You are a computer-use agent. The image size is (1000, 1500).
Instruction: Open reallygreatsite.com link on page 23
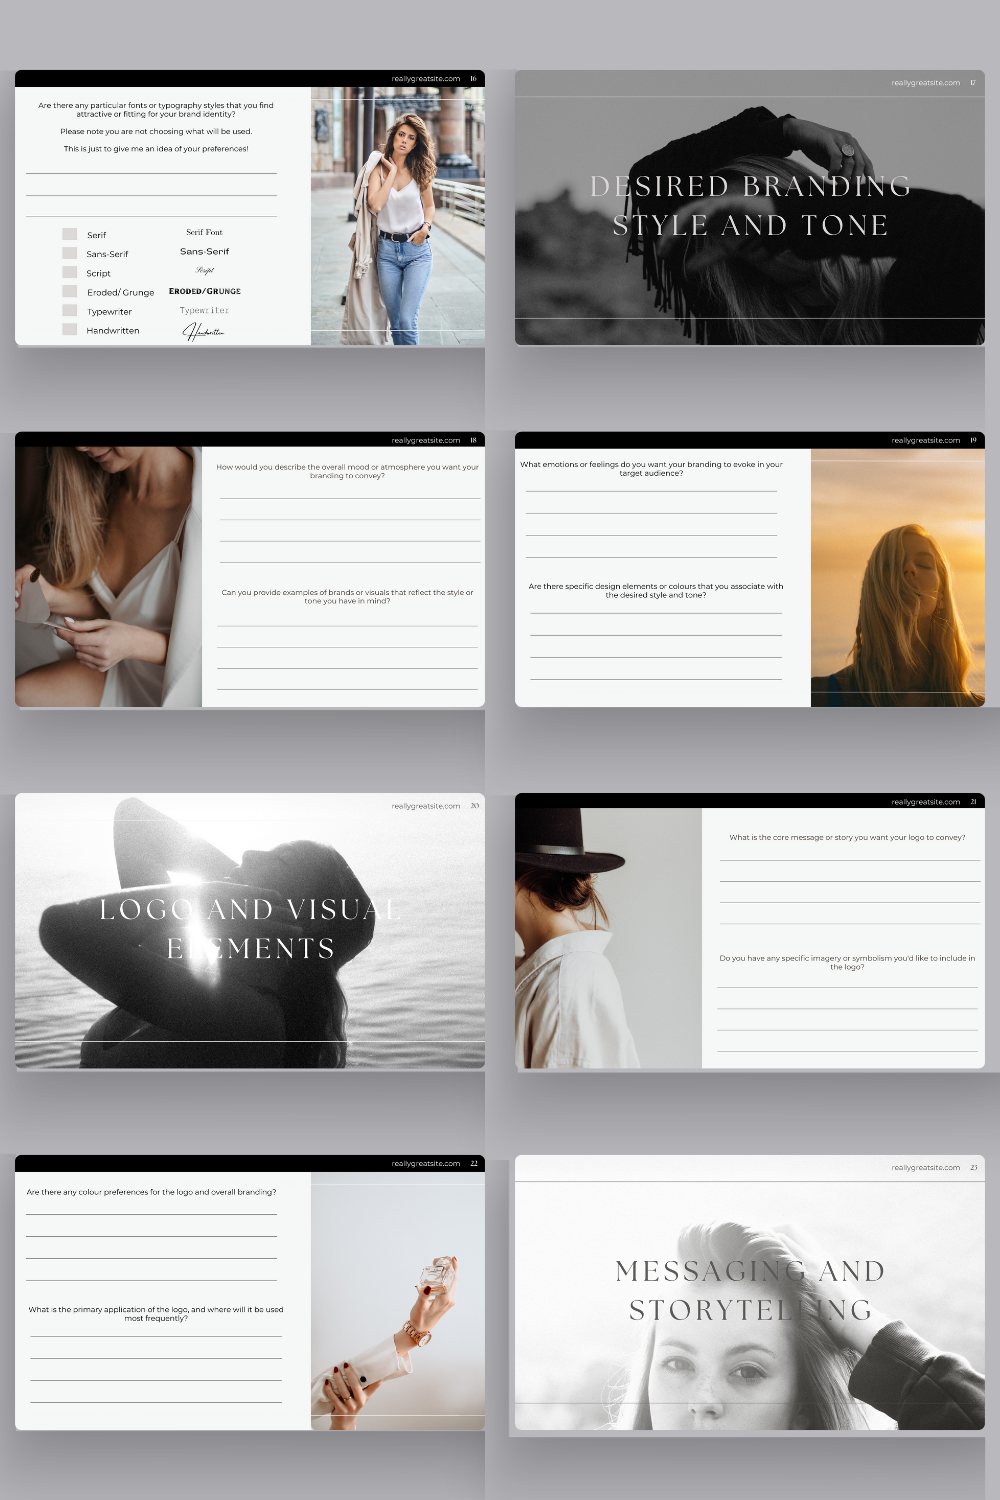point(926,1167)
